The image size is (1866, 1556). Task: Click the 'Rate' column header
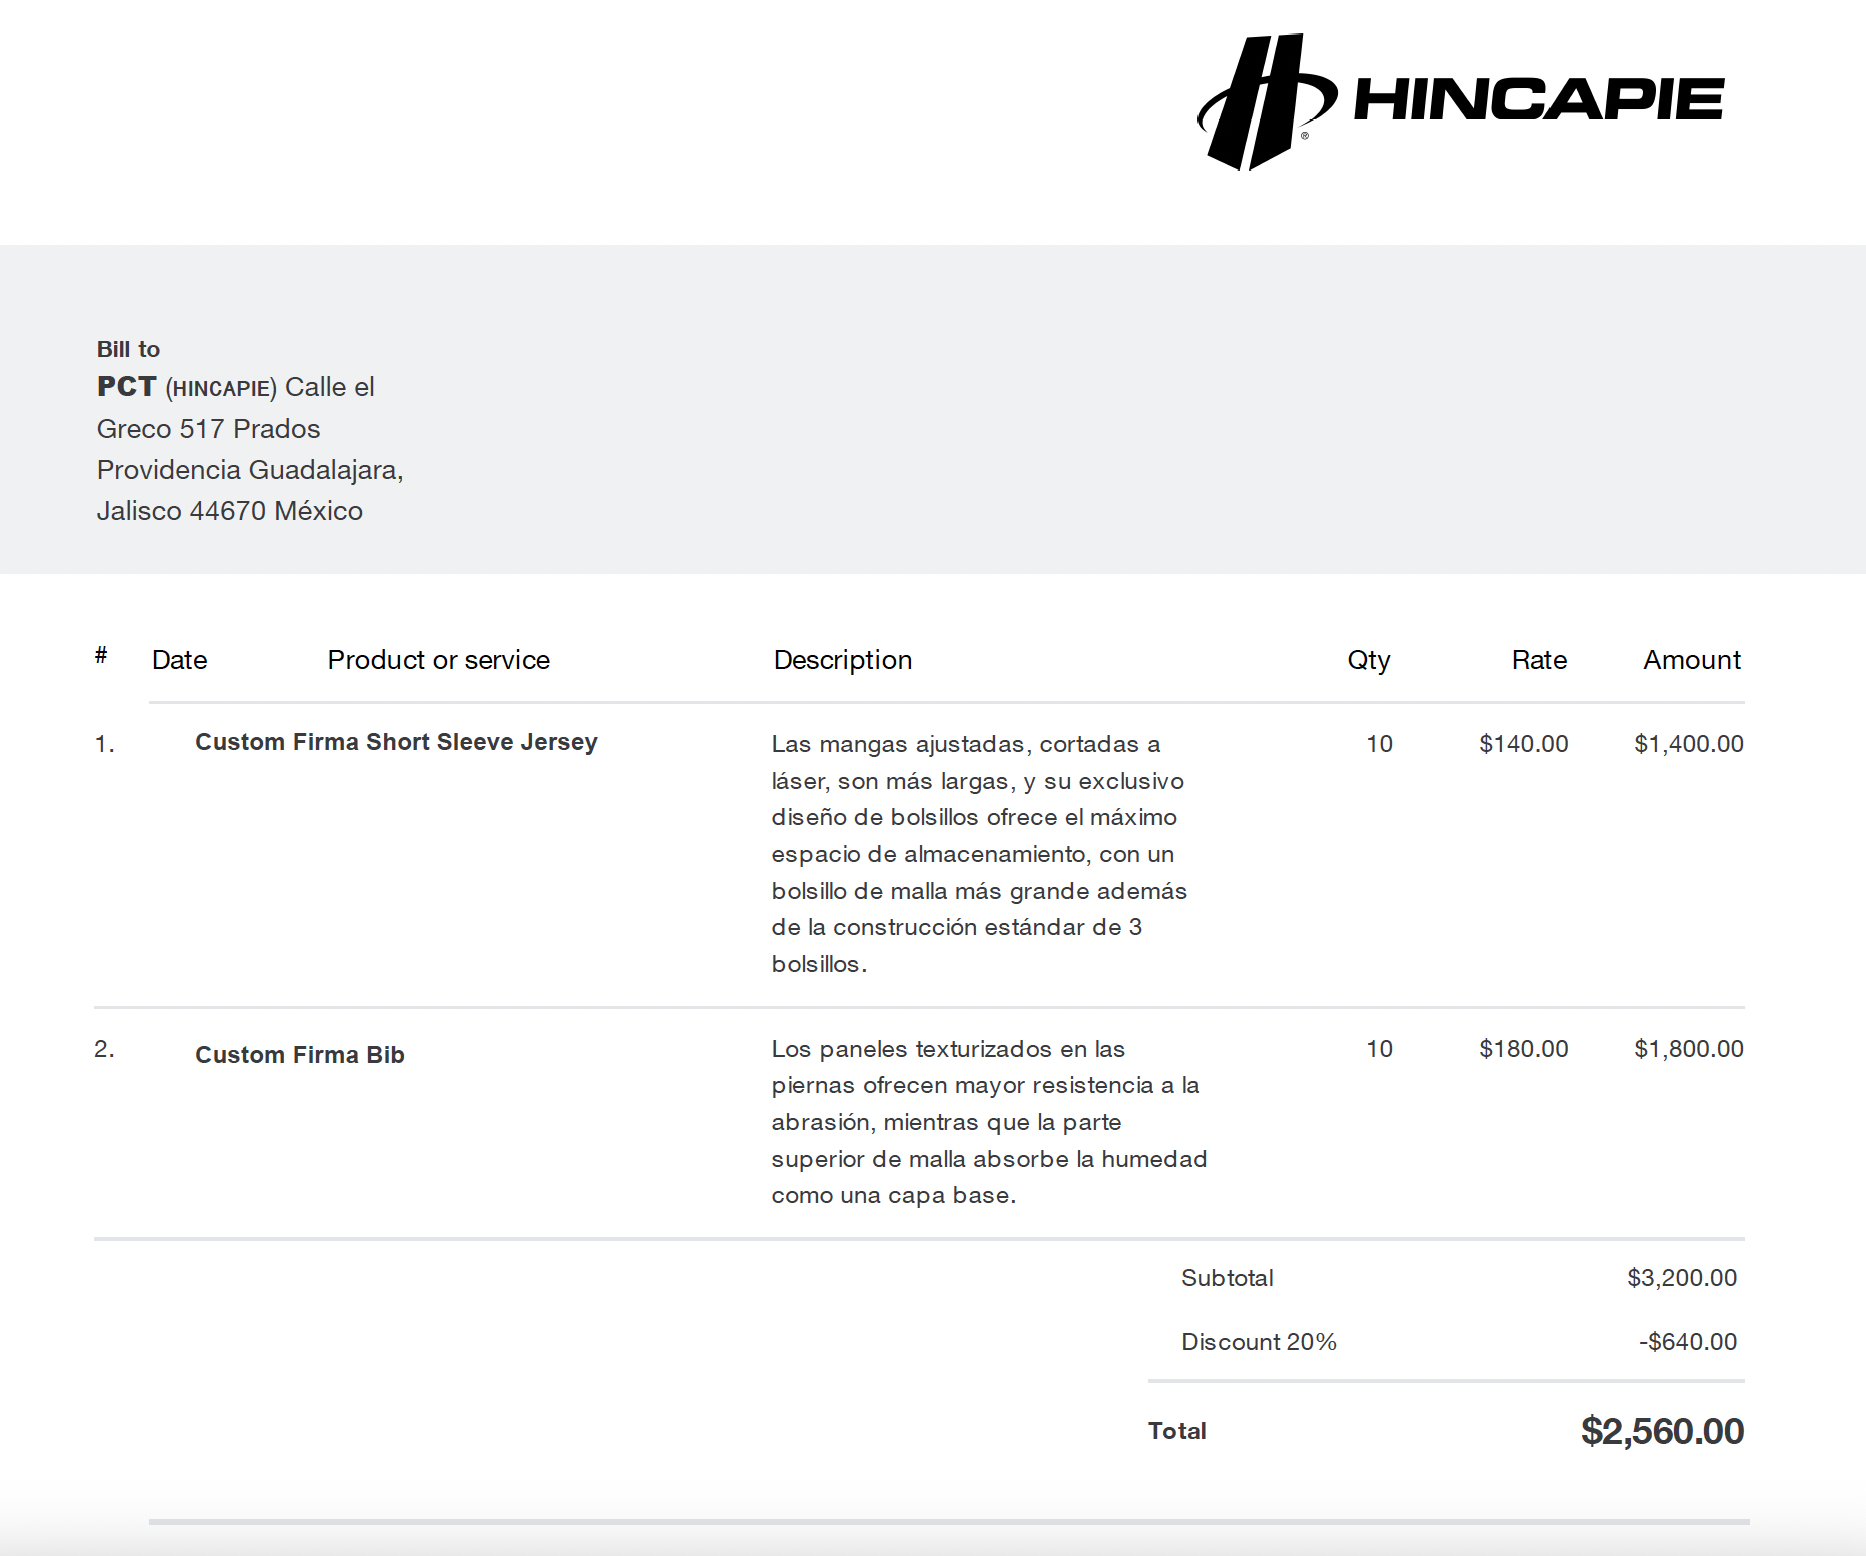pos(1539,660)
